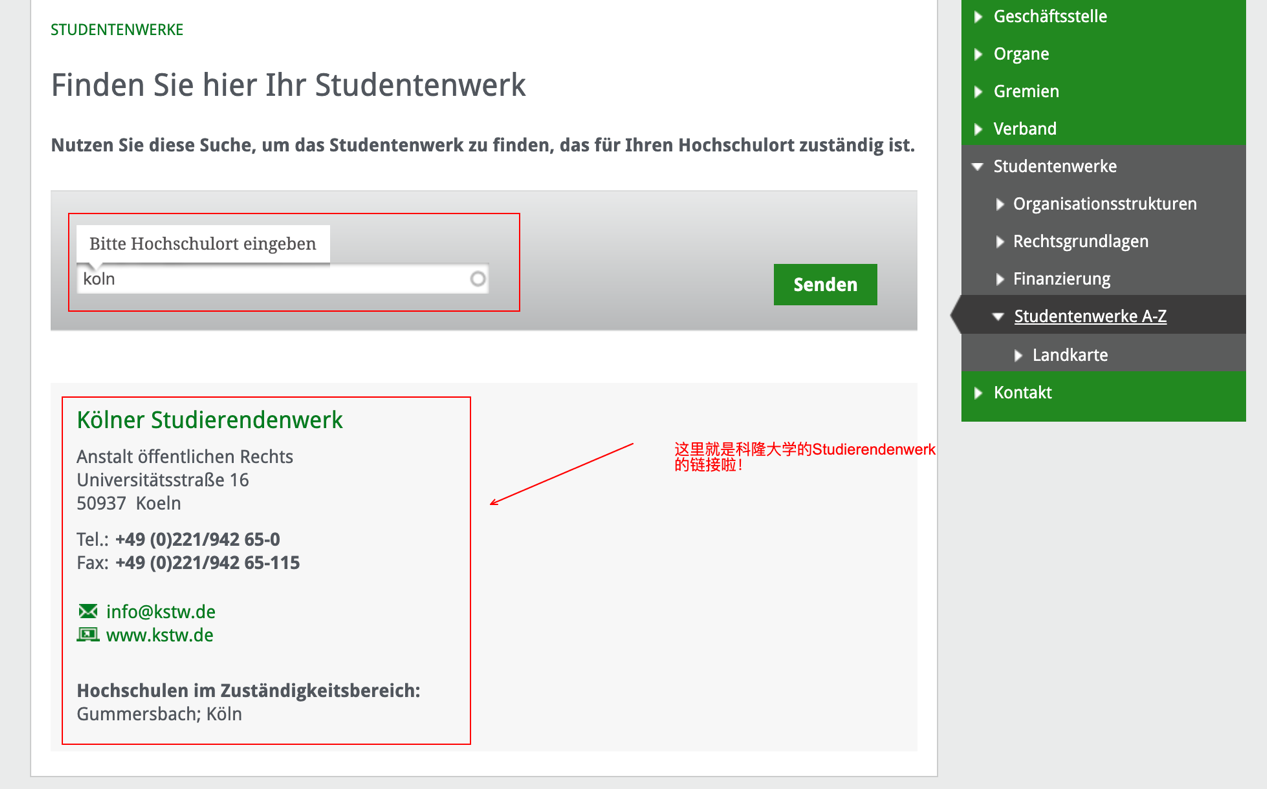
Task: Open Organisationsstrukturen submenu item
Action: (1105, 204)
